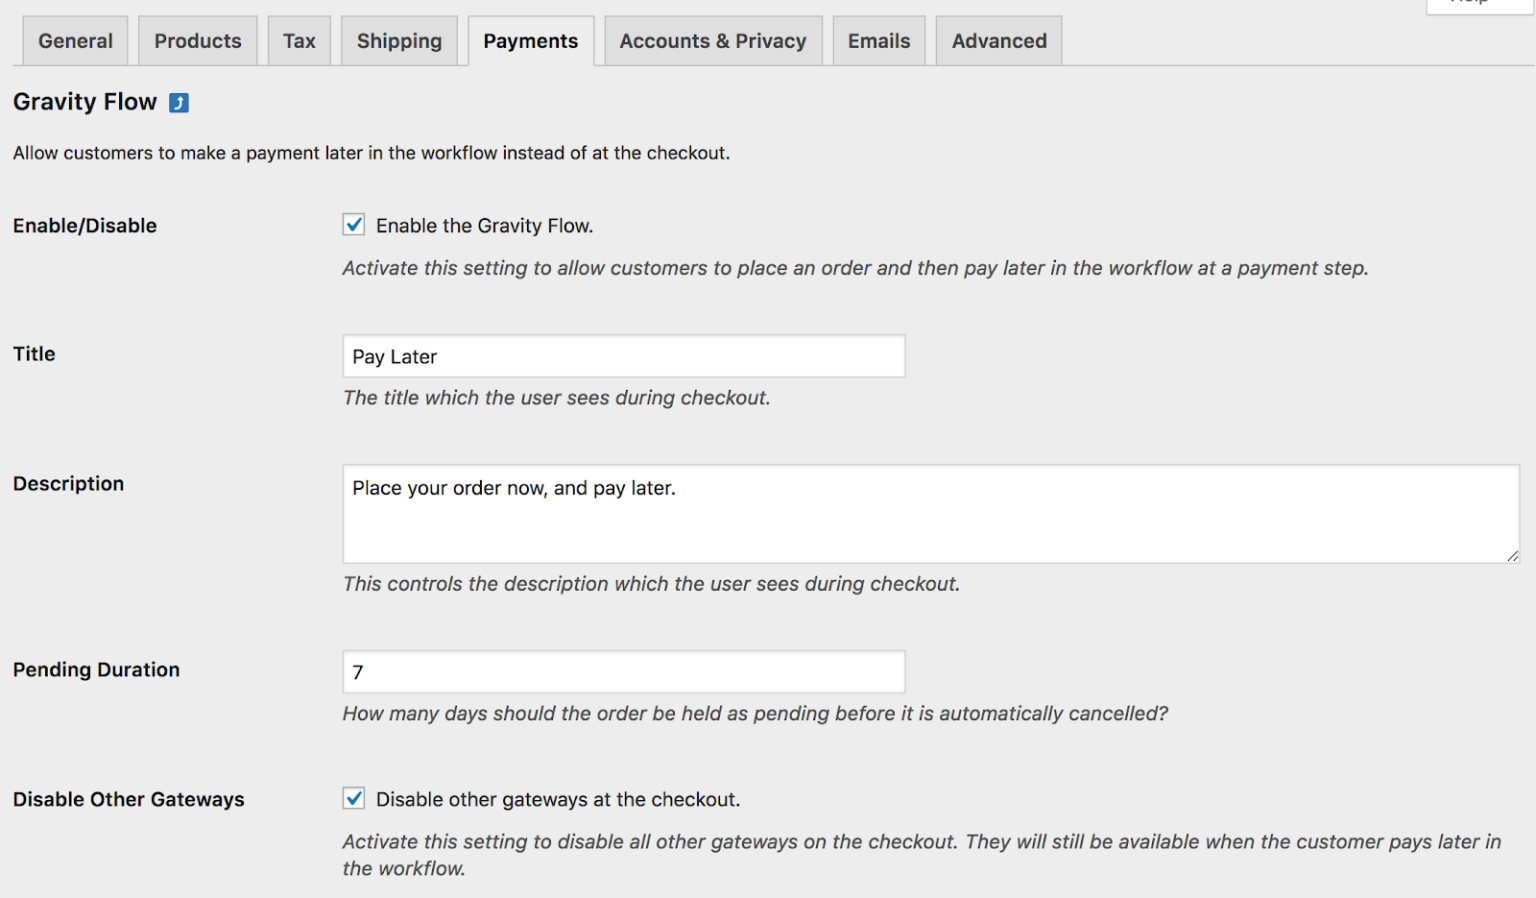Image resolution: width=1536 pixels, height=898 pixels.
Task: Toggle Disable other gateways at the checkout
Action: click(353, 798)
